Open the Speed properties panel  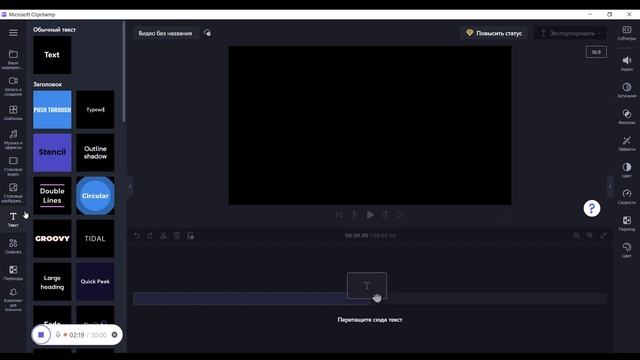pos(627,197)
